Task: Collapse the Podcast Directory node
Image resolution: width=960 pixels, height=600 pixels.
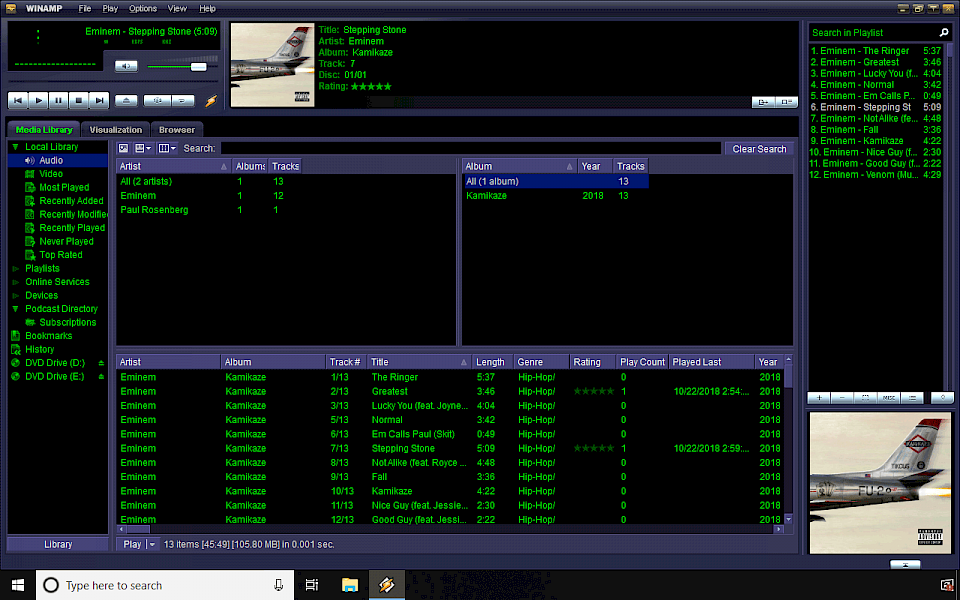Action: [x=15, y=309]
